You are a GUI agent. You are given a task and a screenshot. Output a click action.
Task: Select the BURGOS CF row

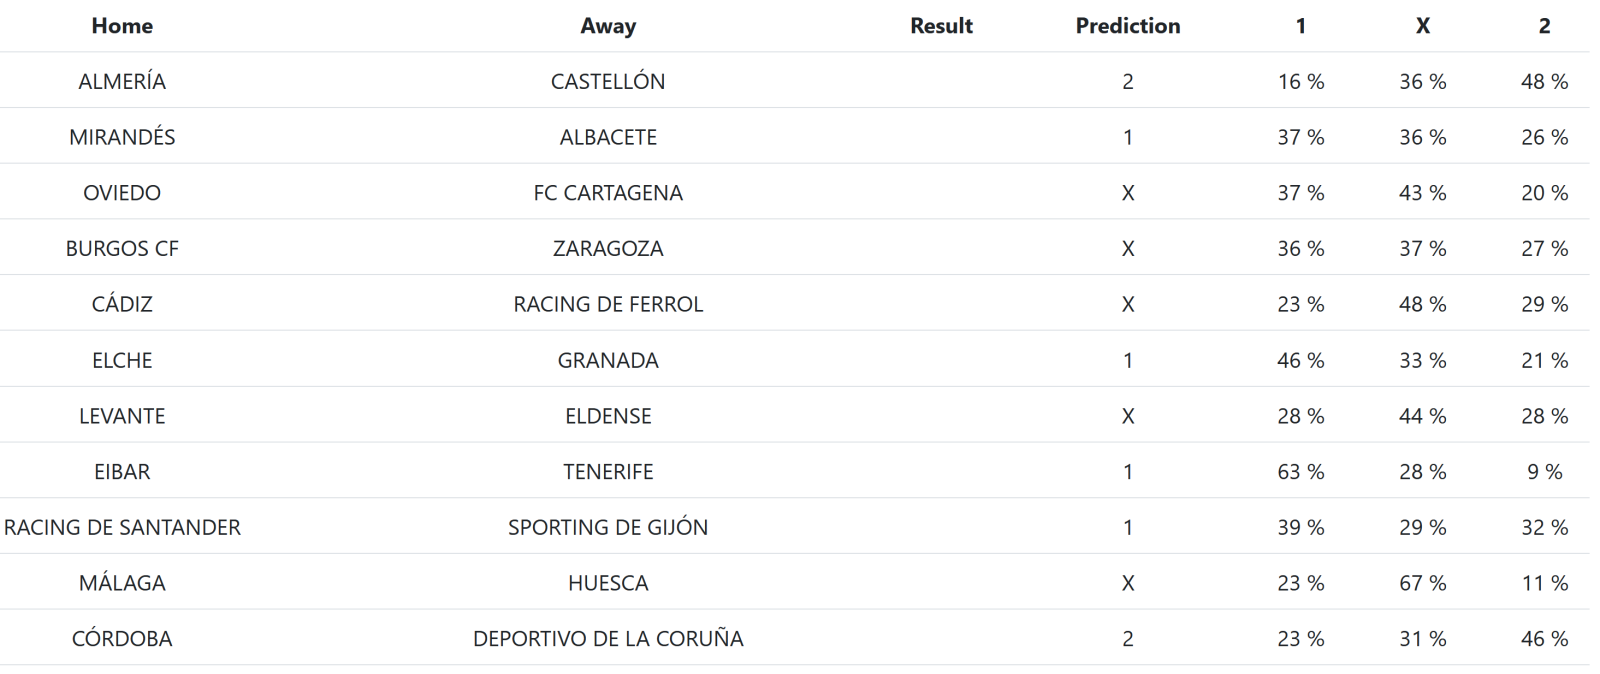click(122, 248)
